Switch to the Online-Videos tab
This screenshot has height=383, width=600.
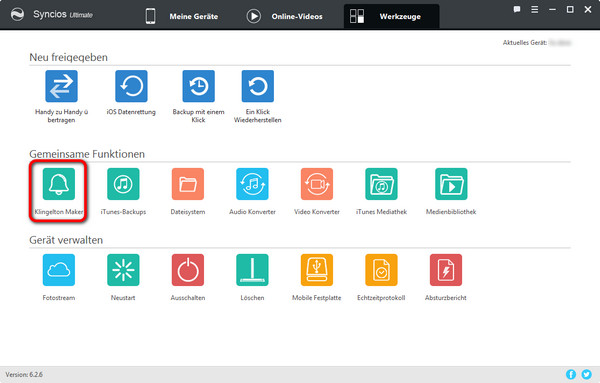(285, 16)
